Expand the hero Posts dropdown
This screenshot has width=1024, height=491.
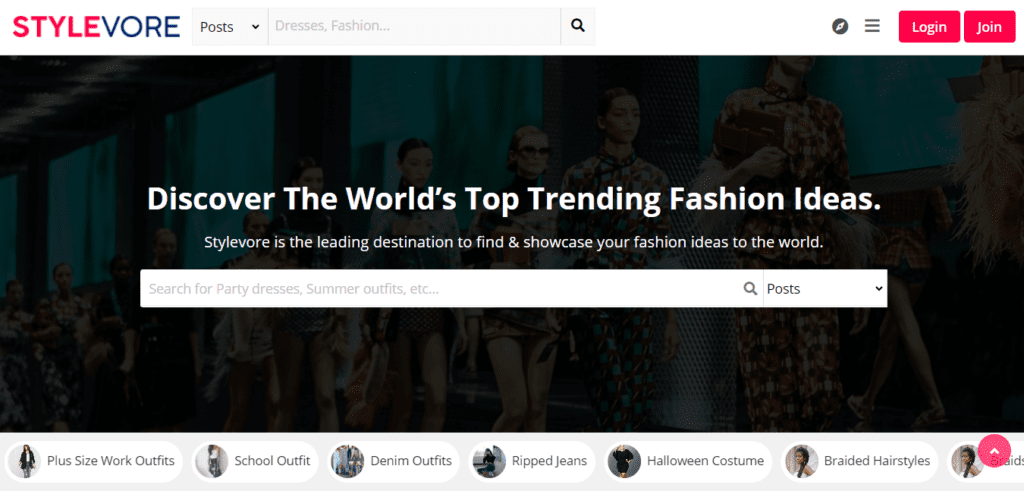tap(825, 289)
